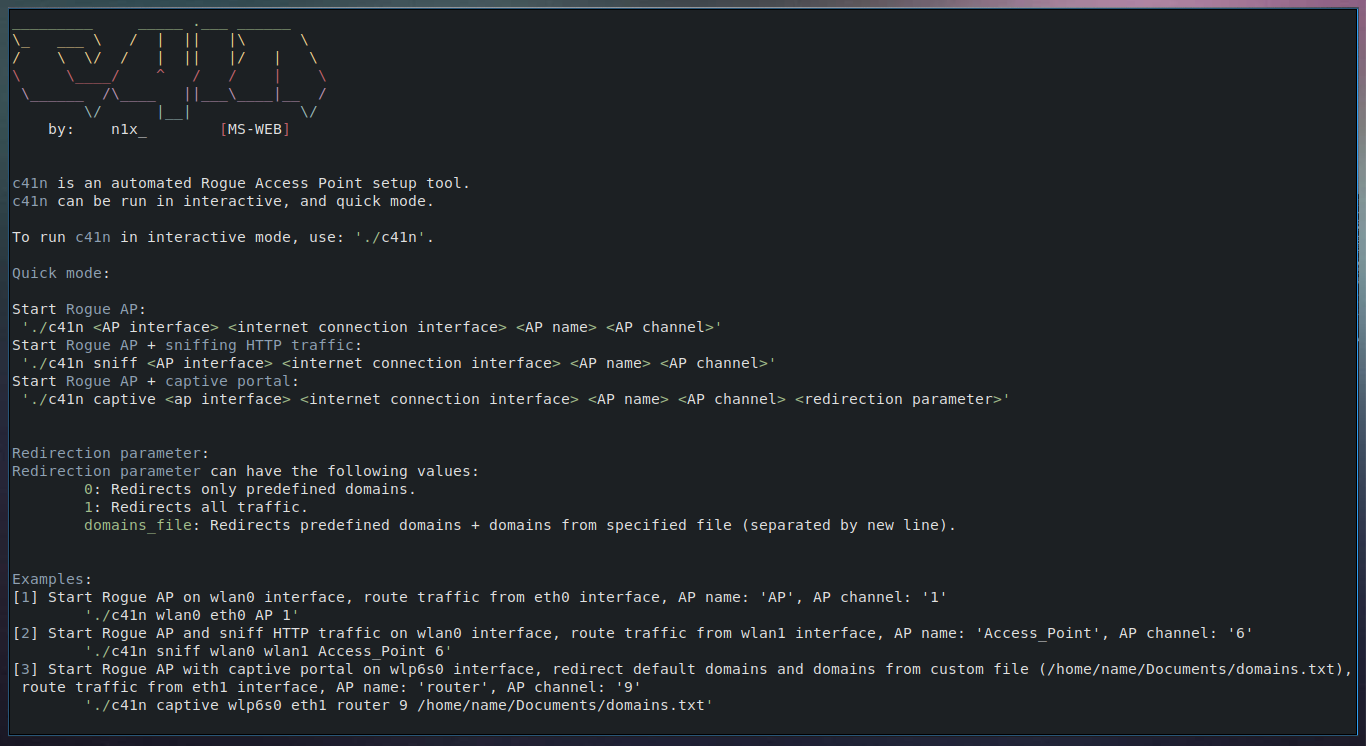Click the 'Redirection parameter:' heading
Image resolution: width=1366 pixels, height=746 pixels.
click(x=111, y=453)
